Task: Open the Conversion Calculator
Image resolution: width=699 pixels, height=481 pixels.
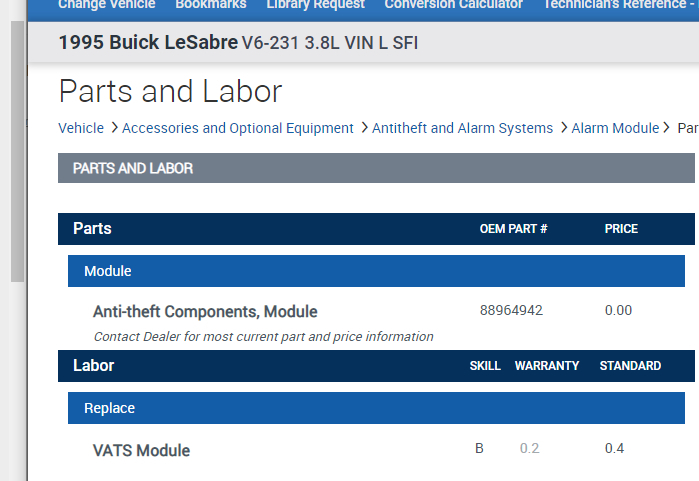Action: (x=453, y=5)
